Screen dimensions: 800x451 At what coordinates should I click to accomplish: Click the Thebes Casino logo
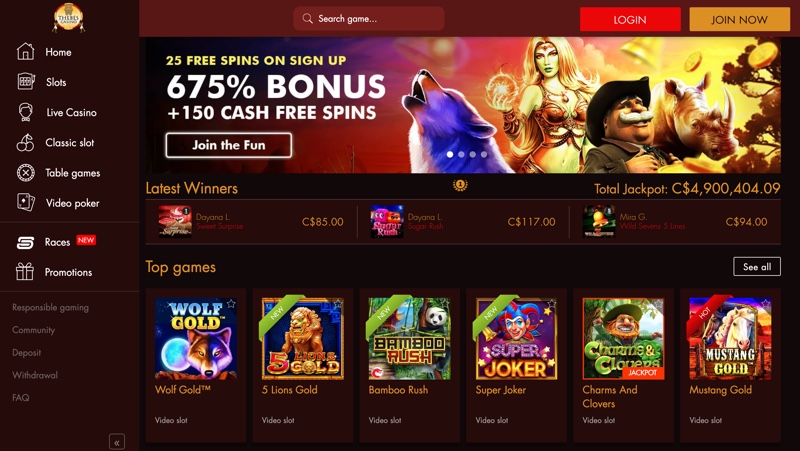pos(68,18)
